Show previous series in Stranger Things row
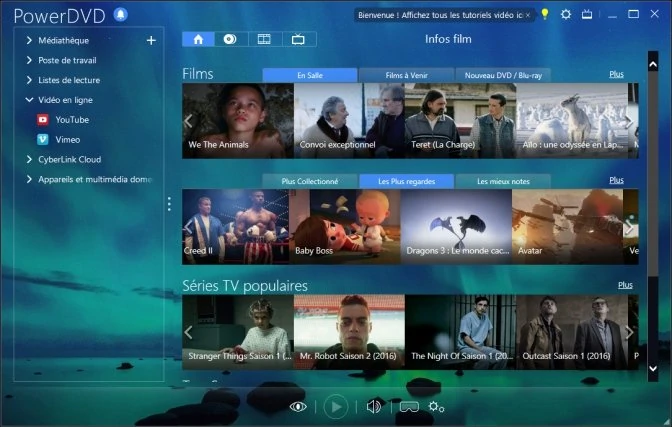 tap(188, 332)
